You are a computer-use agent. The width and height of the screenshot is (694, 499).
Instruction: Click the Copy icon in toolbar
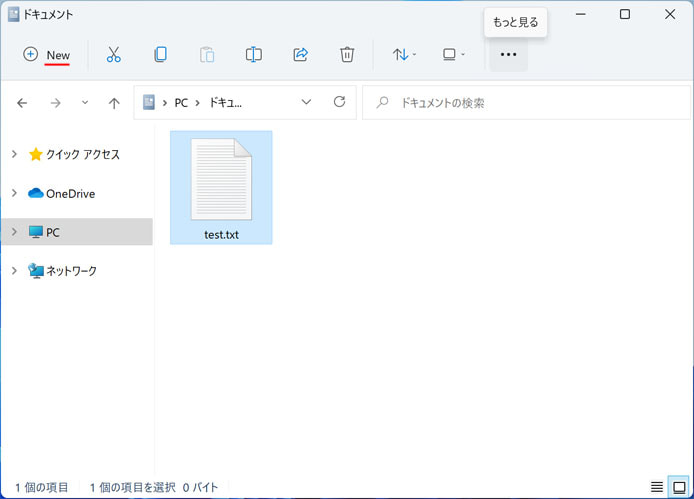click(x=160, y=55)
